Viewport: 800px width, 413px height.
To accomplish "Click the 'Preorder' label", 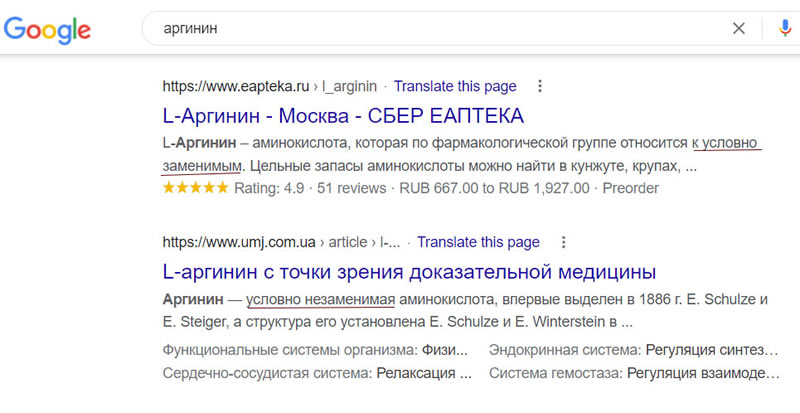I will [x=631, y=188].
